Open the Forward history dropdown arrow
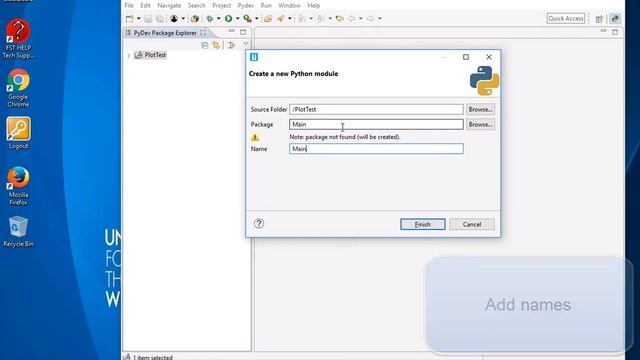Screen dimensions: 640x360 (x=380, y=18)
